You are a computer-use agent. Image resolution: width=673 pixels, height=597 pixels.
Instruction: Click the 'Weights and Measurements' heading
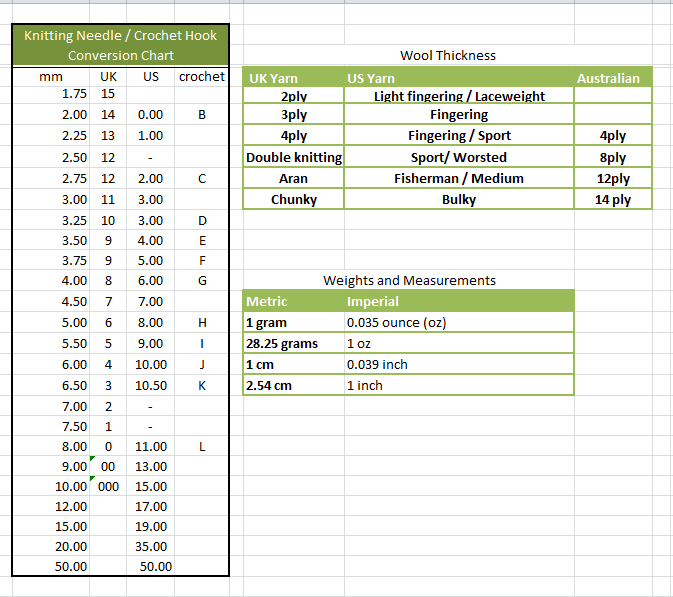(409, 281)
